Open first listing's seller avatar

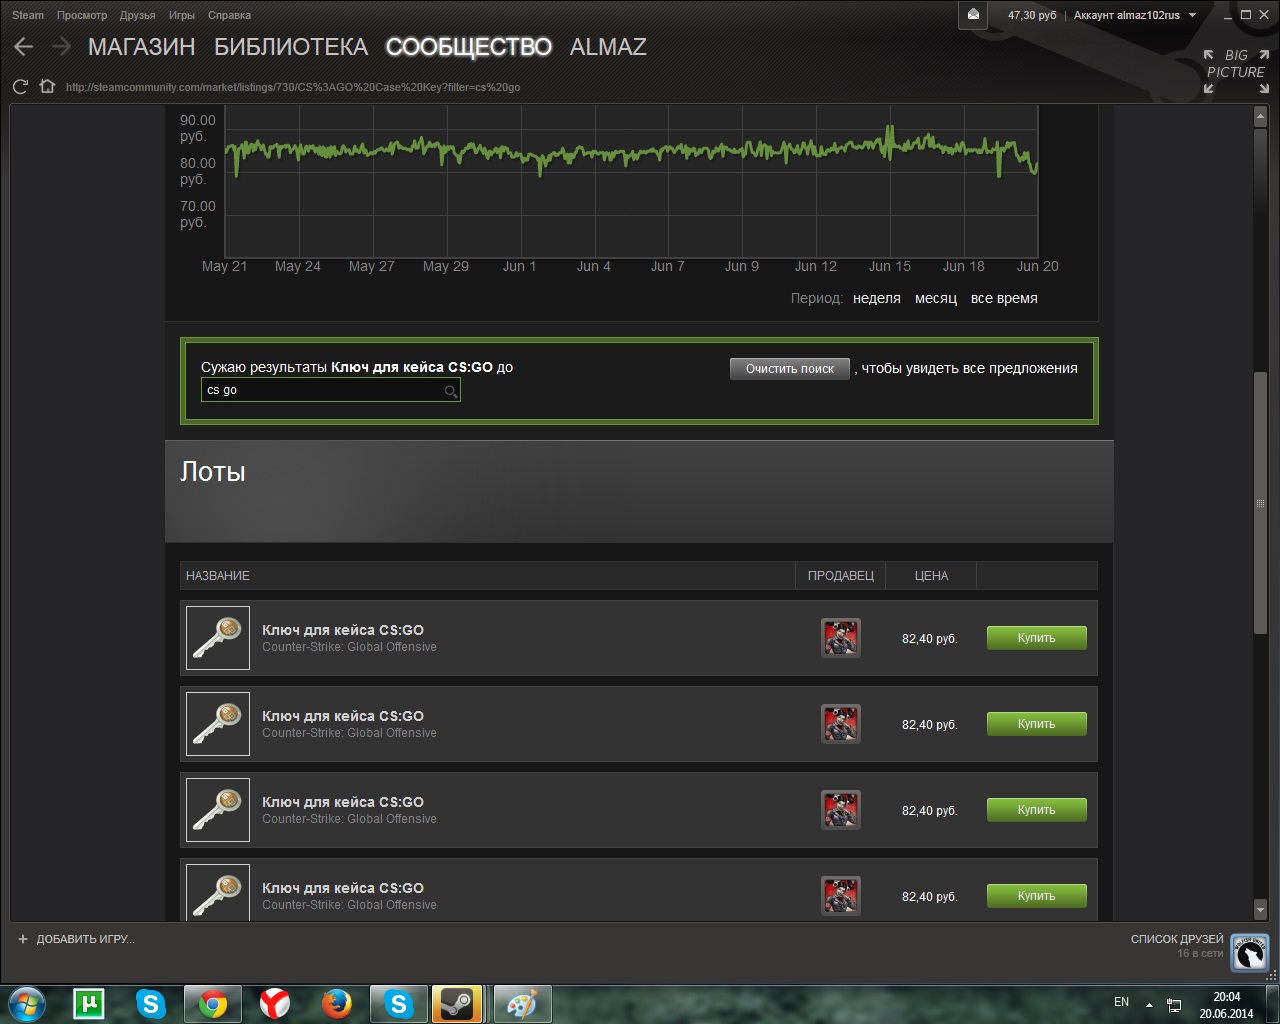[x=841, y=638]
